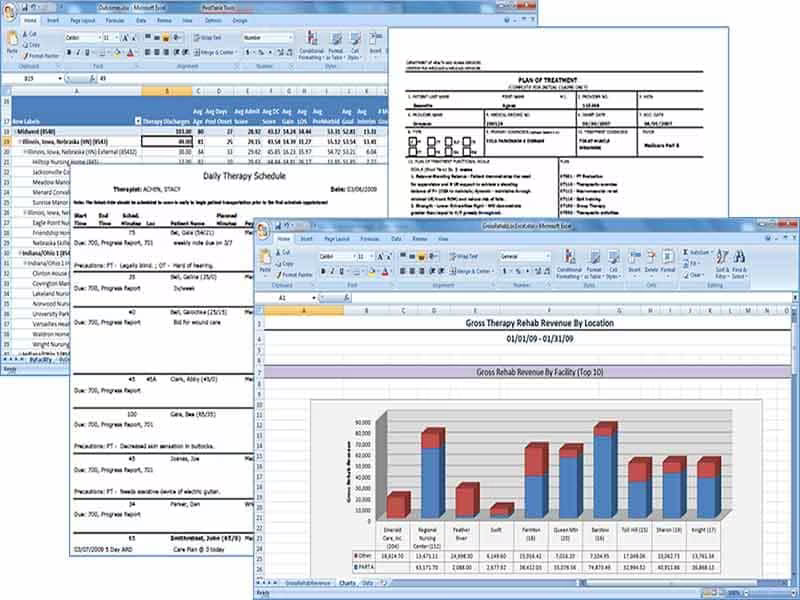Apply bold in the front Excel window

[323, 271]
